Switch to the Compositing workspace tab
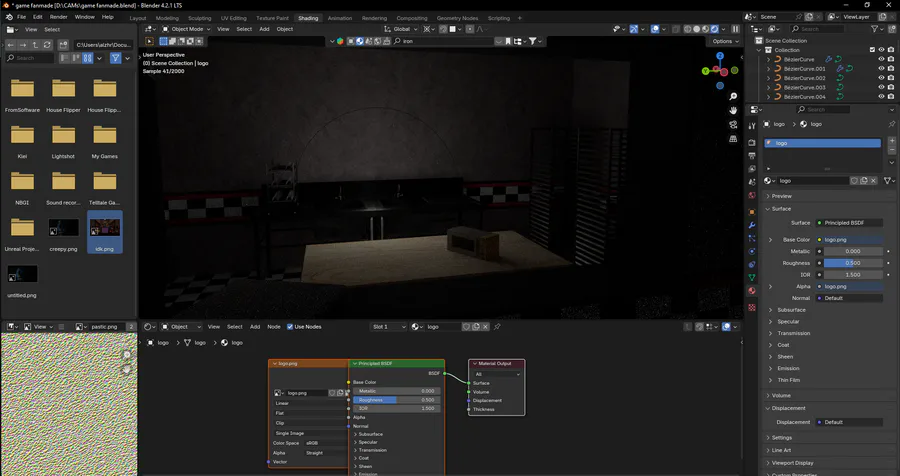The image size is (900, 476). (412, 18)
